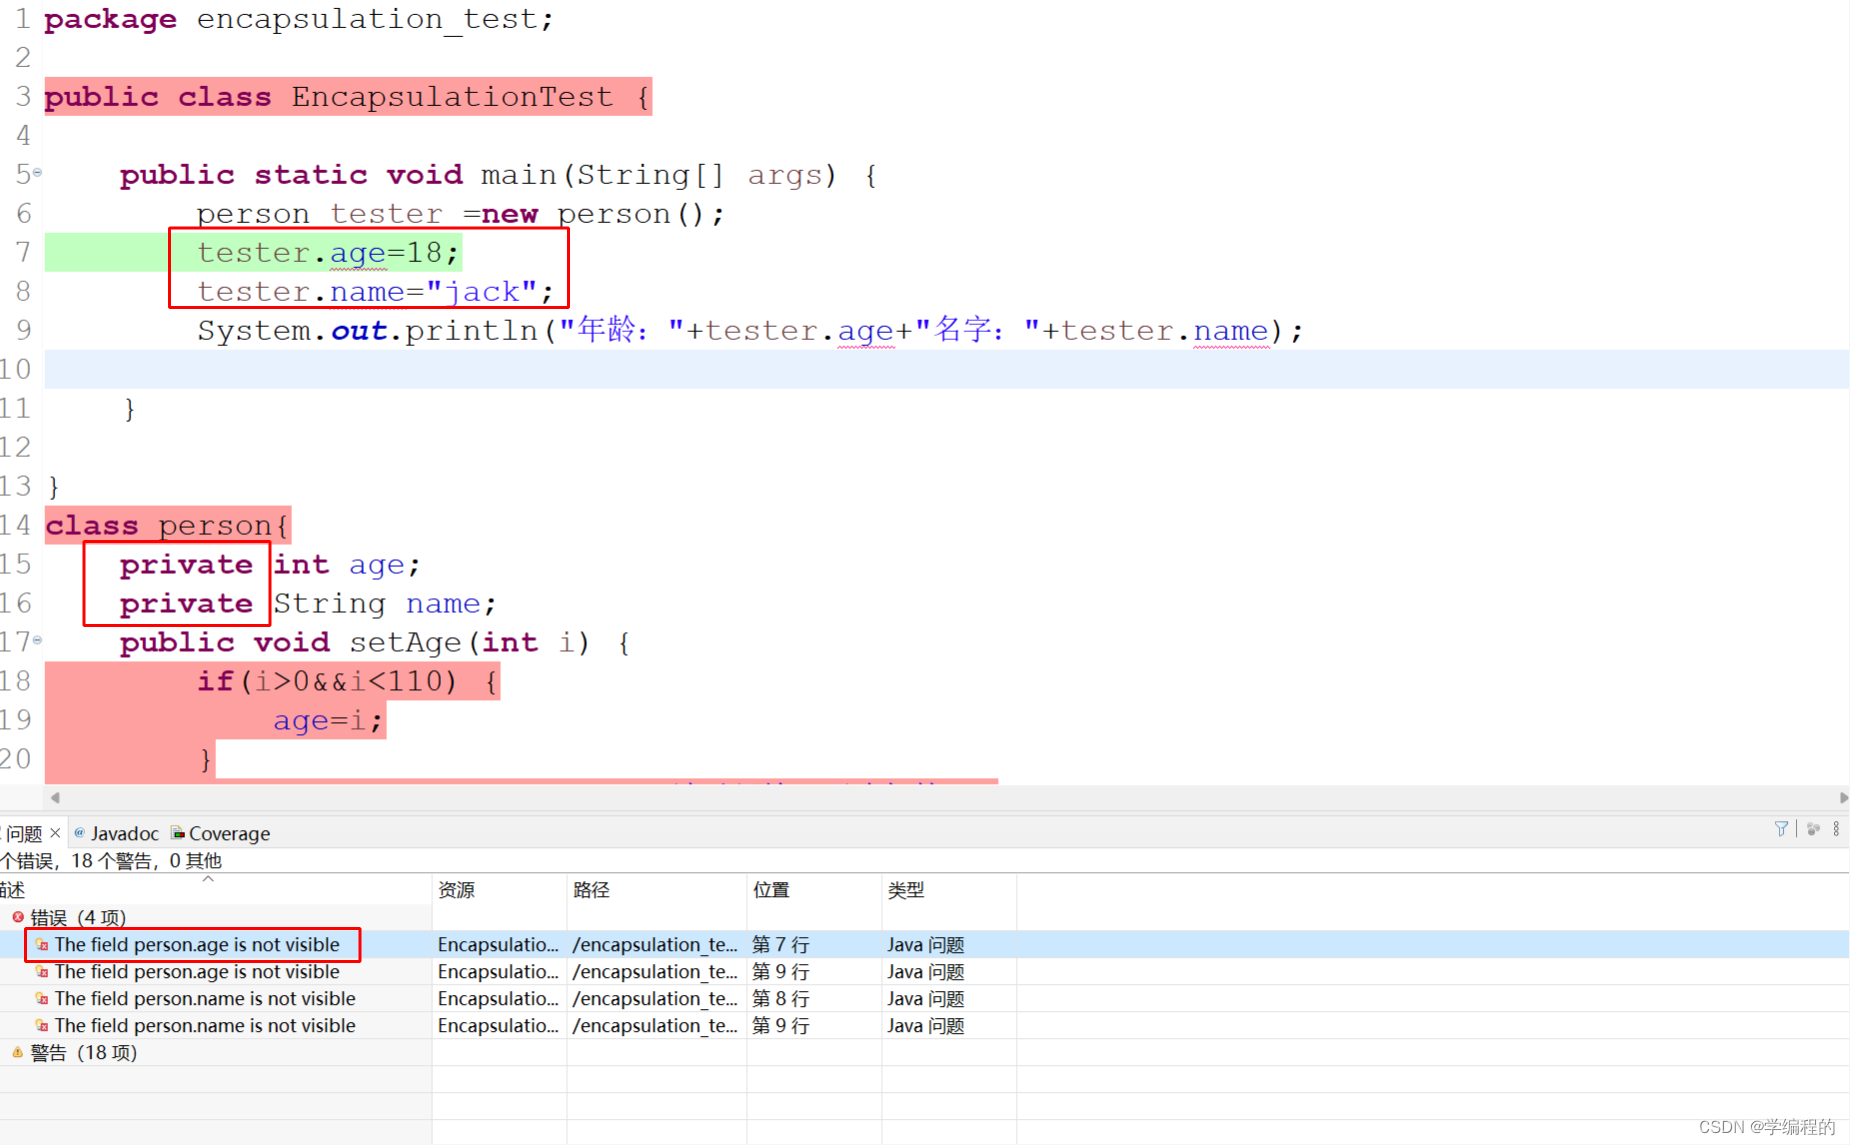
Task: Place cursor on empty line 10
Action: click(x=946, y=369)
